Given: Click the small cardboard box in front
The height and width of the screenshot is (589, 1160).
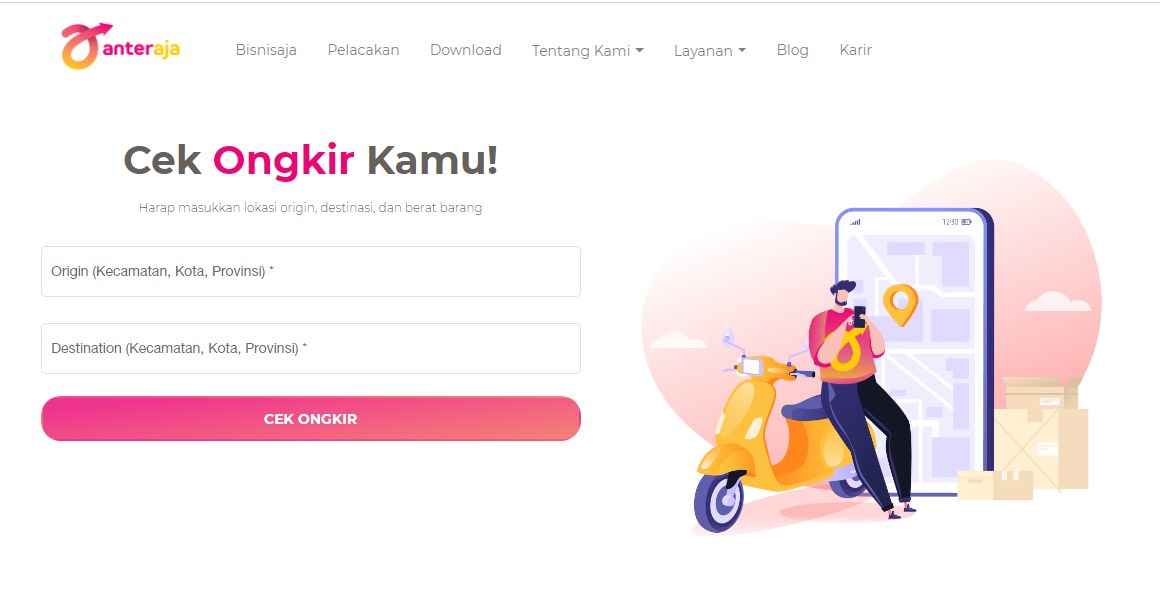Looking at the screenshot, I should tap(994, 485).
